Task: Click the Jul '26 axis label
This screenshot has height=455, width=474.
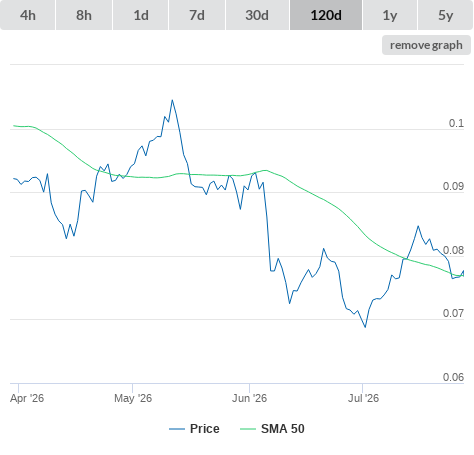Action: 363,398
